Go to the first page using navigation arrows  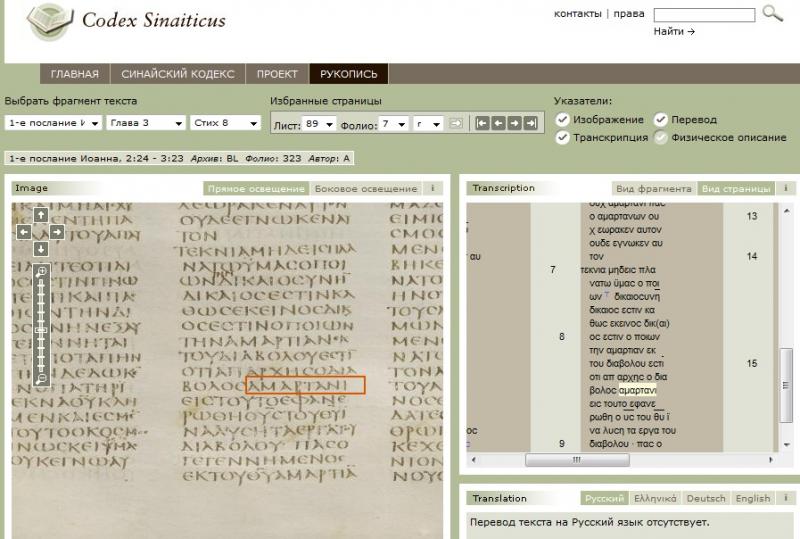click(x=482, y=123)
